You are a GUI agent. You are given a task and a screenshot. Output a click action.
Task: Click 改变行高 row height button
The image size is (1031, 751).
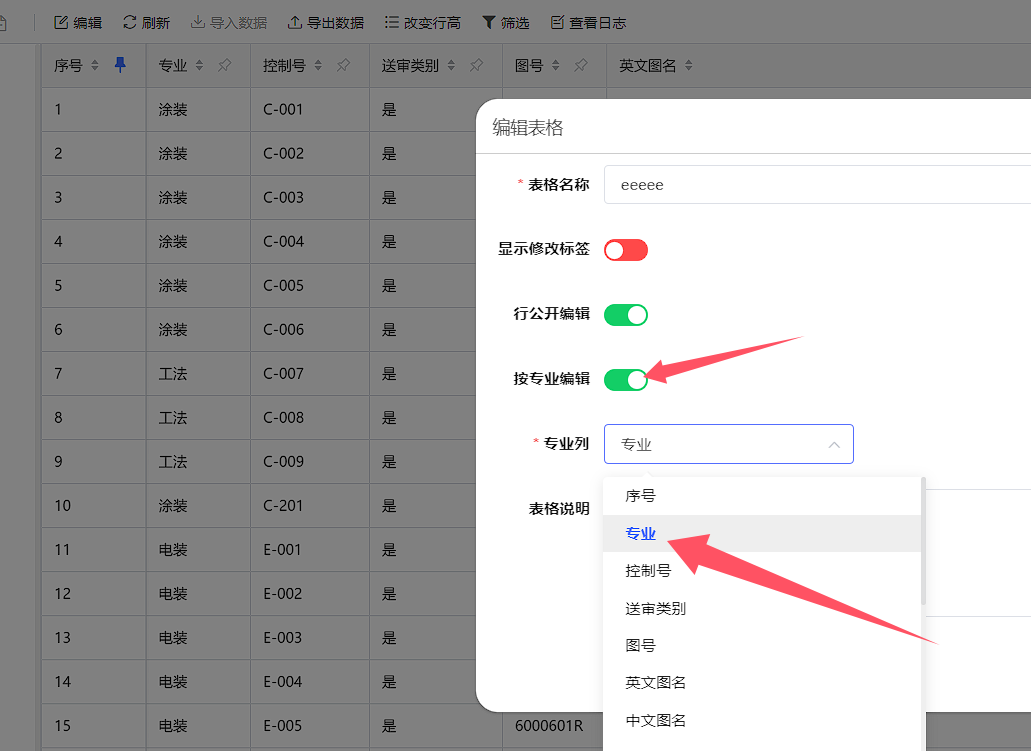coord(423,23)
